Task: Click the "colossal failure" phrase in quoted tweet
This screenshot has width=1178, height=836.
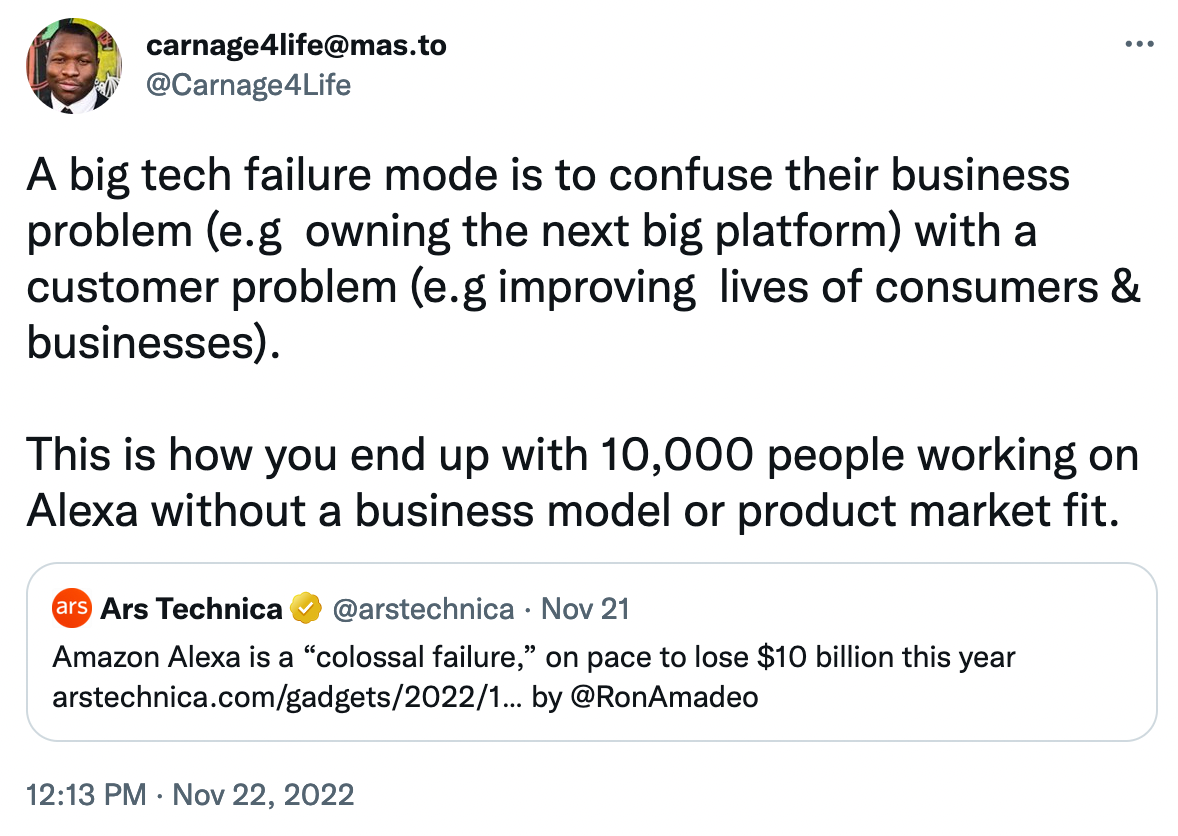Action: coord(418,657)
